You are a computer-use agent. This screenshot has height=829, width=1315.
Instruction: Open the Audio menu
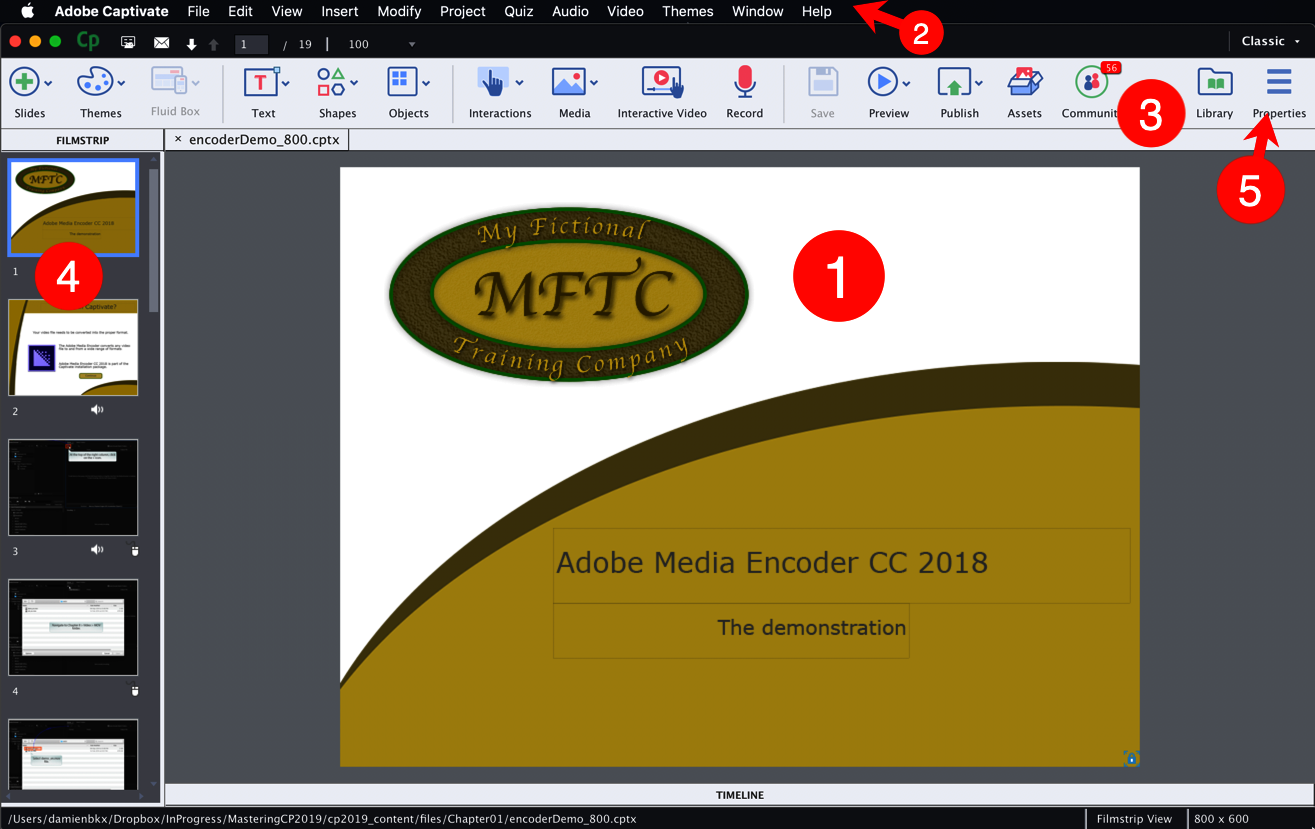point(570,11)
